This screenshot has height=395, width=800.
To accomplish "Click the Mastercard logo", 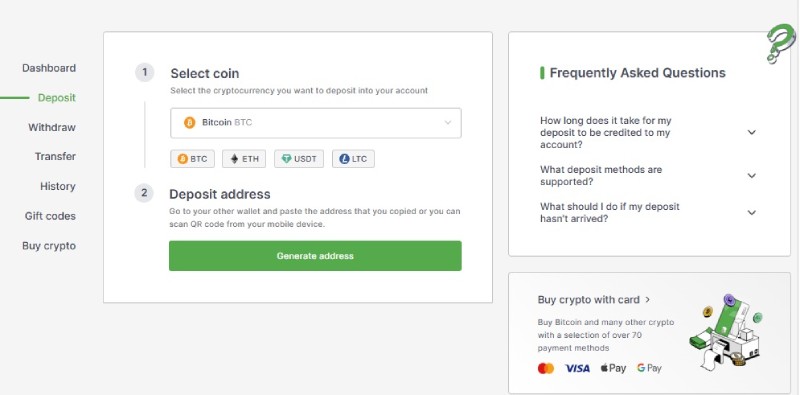I will coord(546,368).
